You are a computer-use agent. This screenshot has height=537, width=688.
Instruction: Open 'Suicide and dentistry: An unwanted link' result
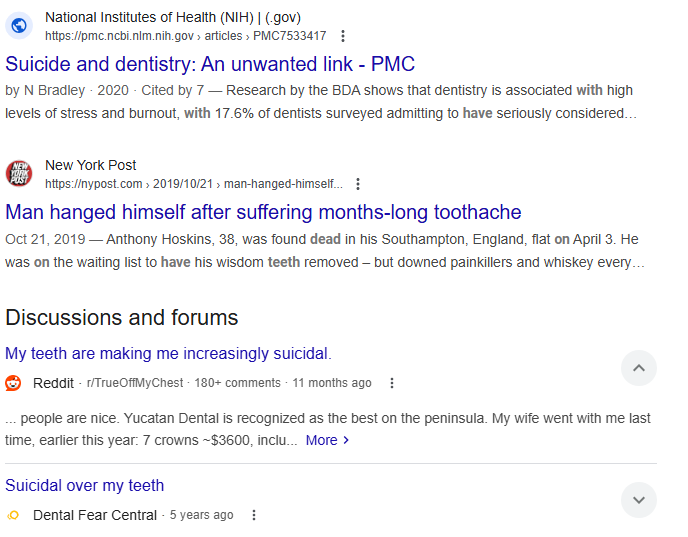[210, 64]
